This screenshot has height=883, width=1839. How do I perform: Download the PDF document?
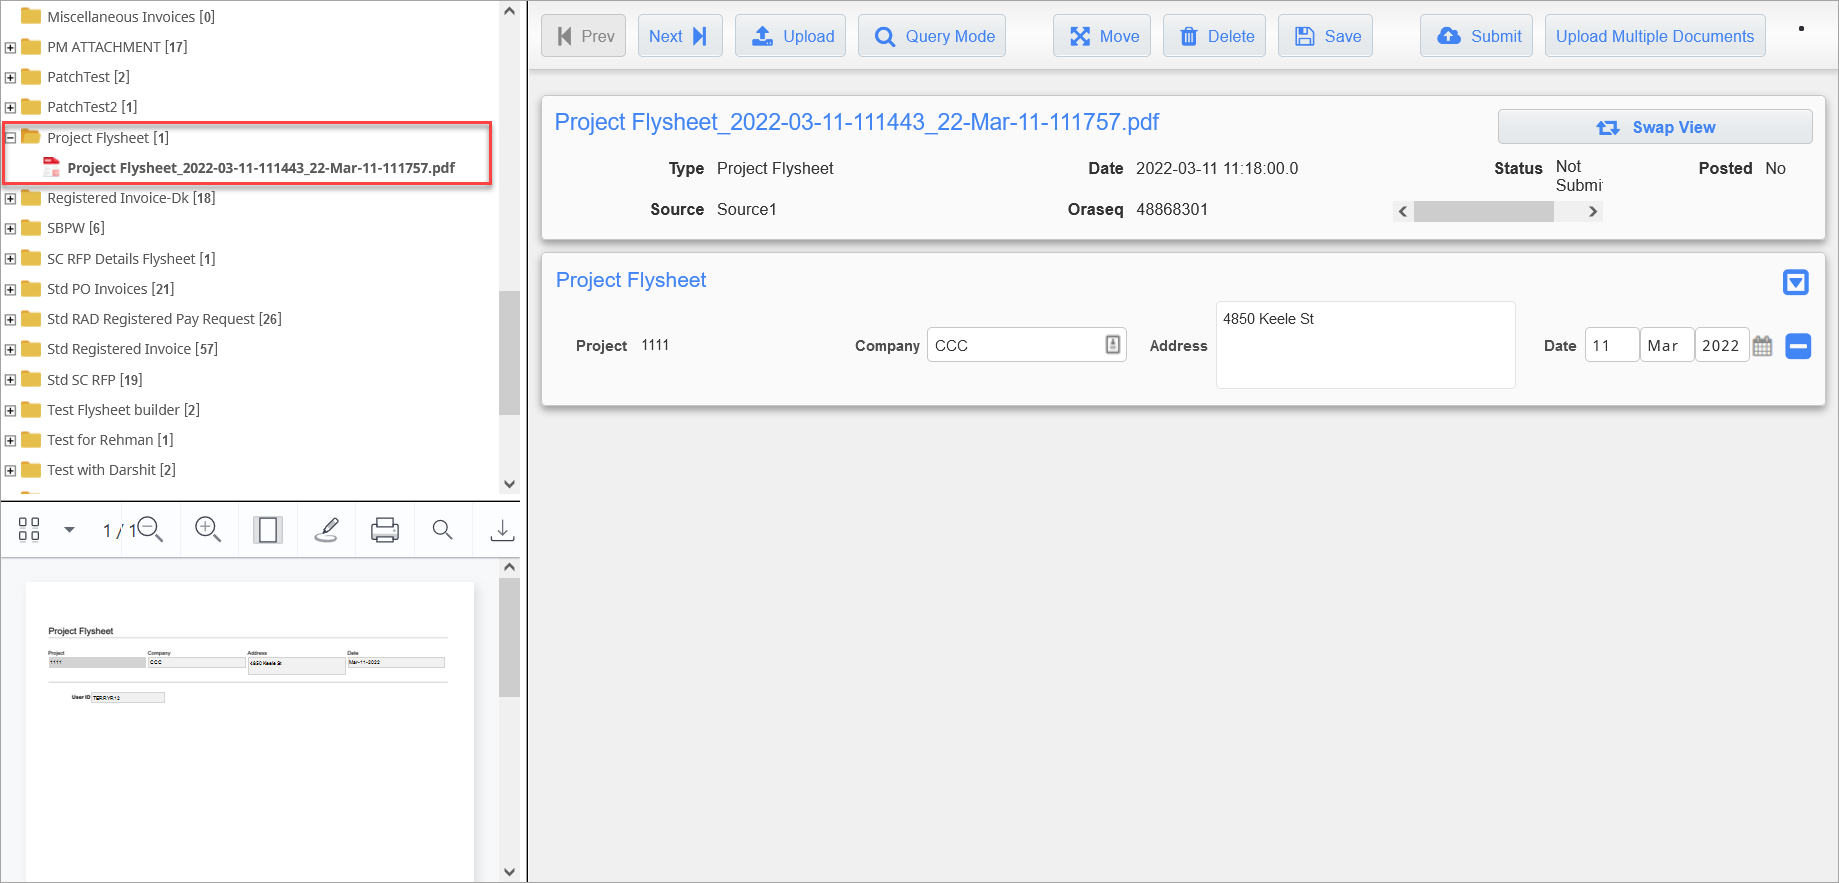502,529
